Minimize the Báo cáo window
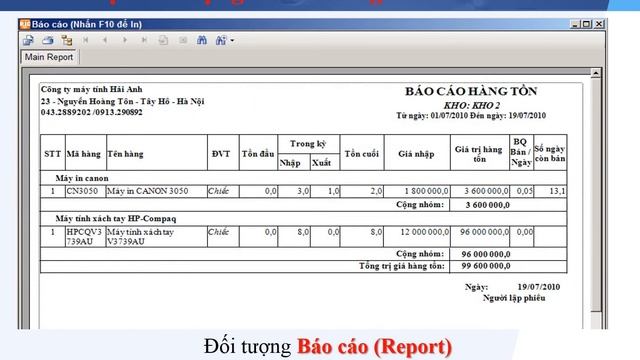This screenshot has height=360, width=640. click(575, 24)
